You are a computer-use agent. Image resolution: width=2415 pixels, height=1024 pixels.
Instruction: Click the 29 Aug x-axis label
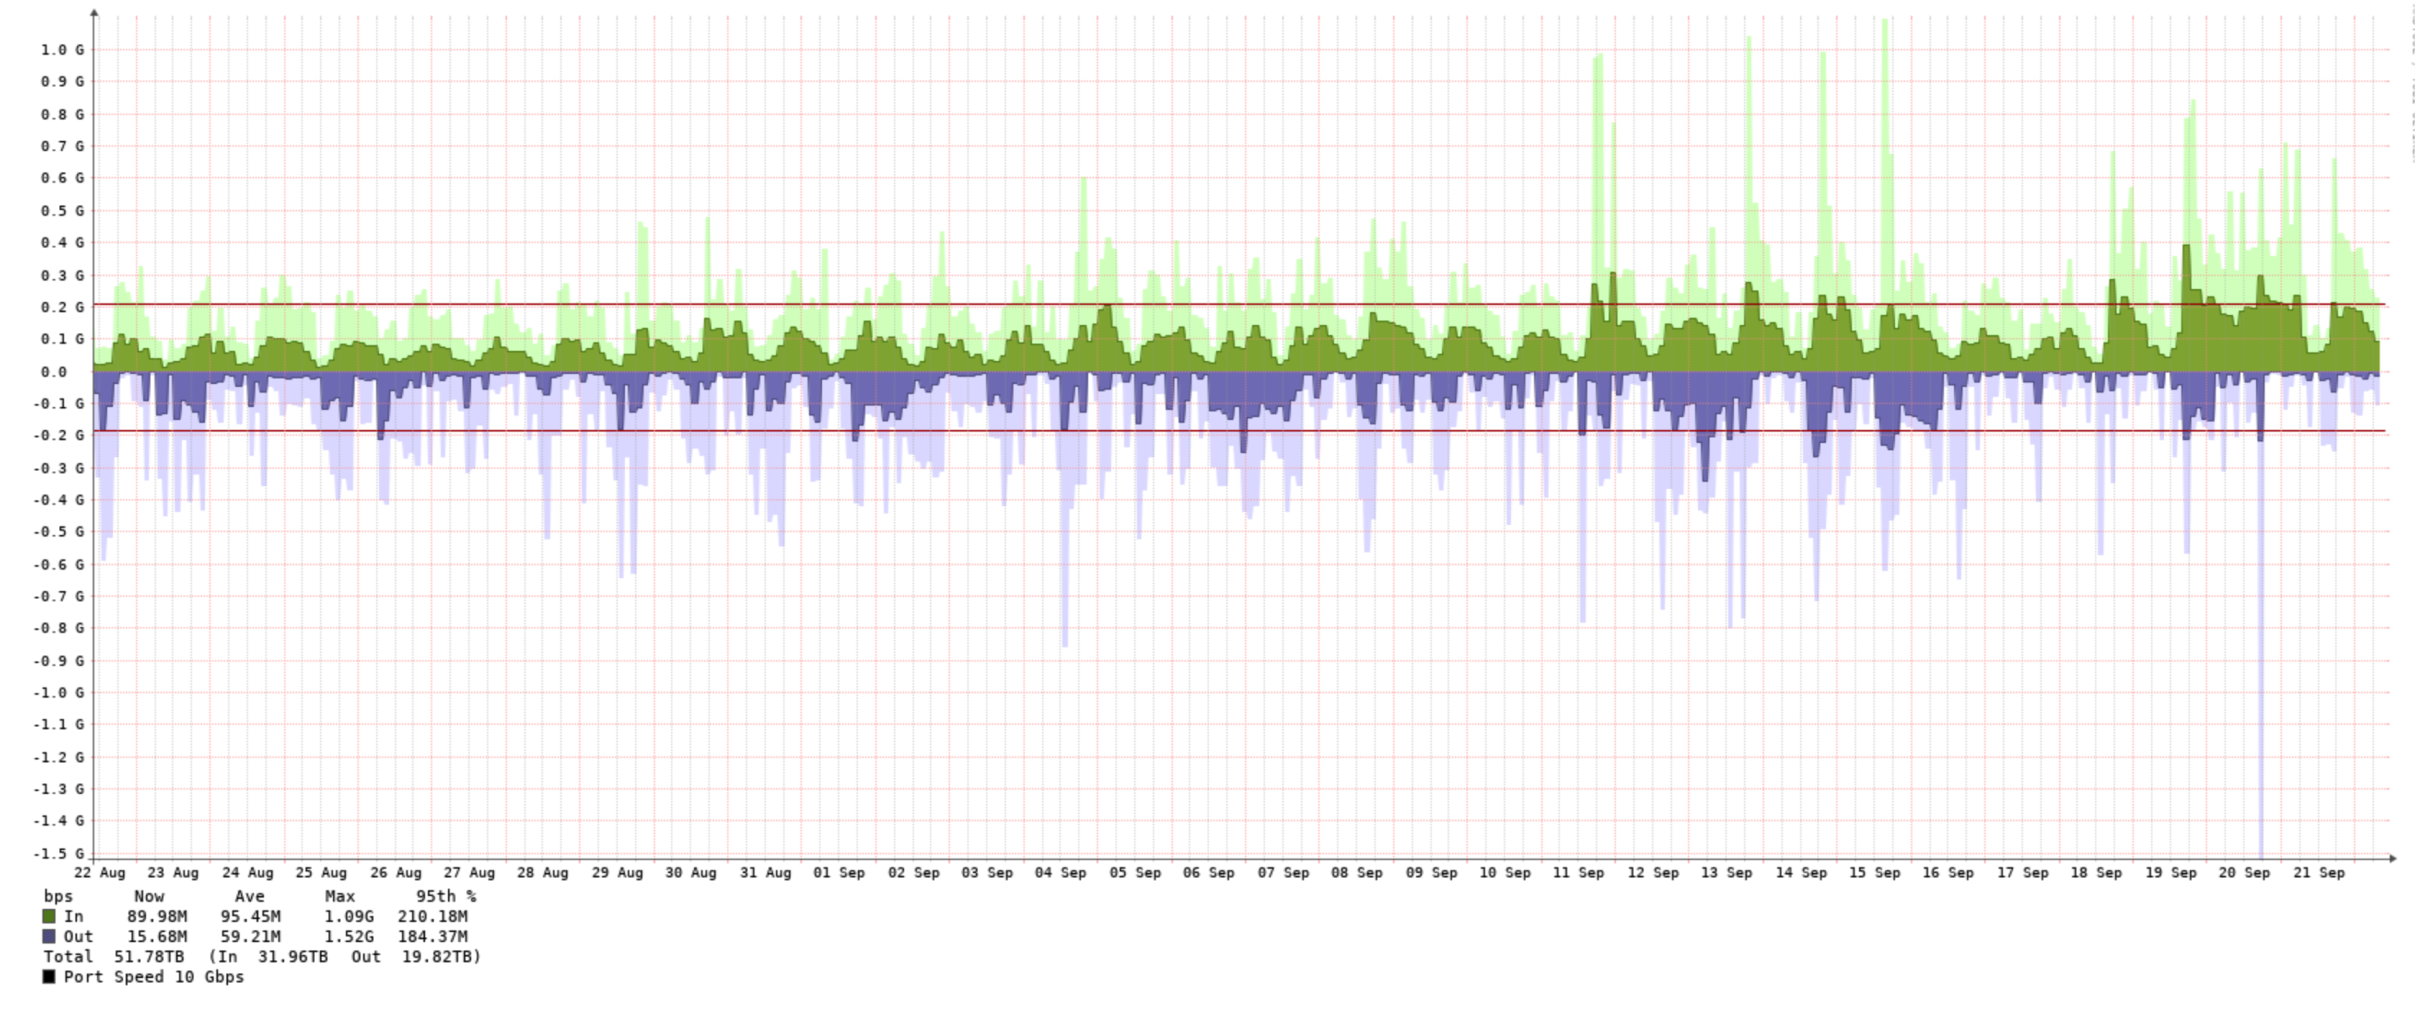617,873
